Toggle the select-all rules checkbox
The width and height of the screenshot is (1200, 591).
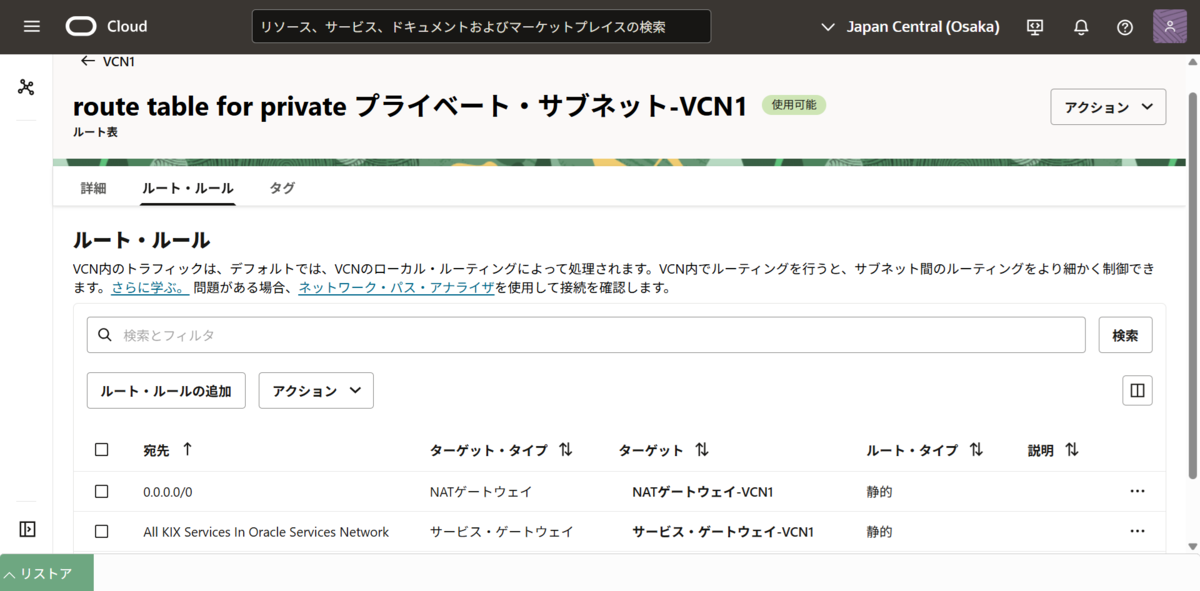101,450
